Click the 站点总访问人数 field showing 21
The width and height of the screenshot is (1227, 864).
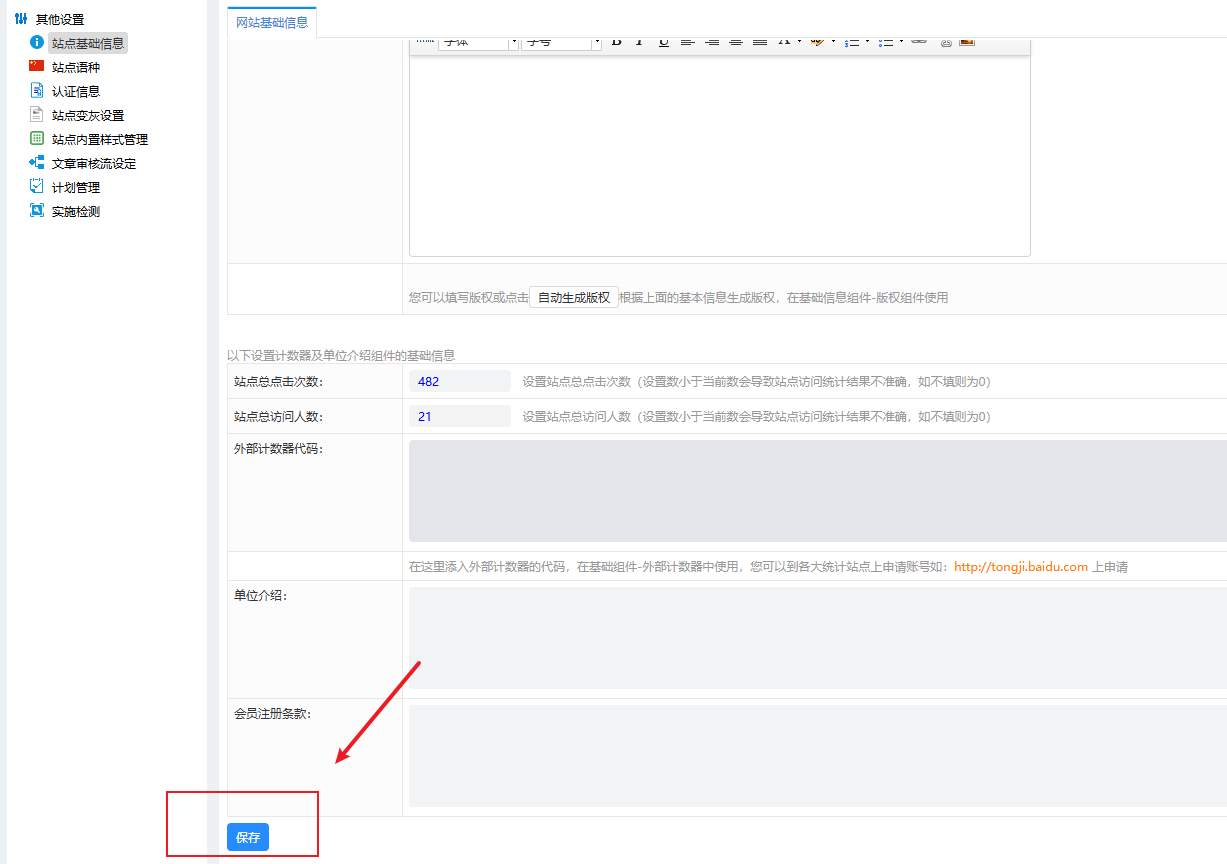[460, 416]
